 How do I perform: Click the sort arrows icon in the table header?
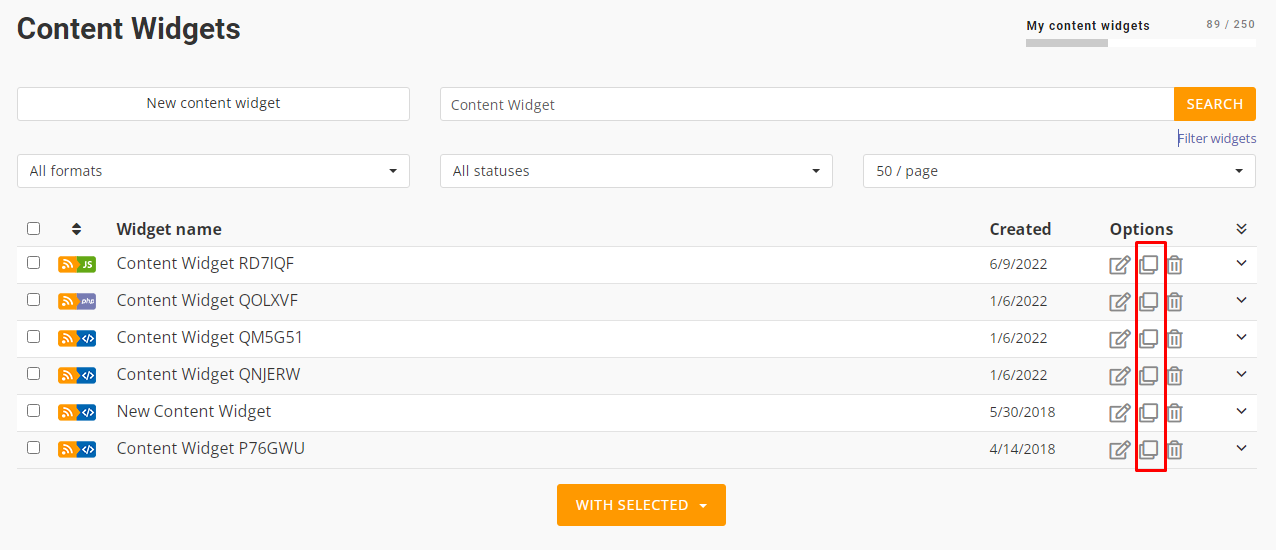(x=76, y=229)
